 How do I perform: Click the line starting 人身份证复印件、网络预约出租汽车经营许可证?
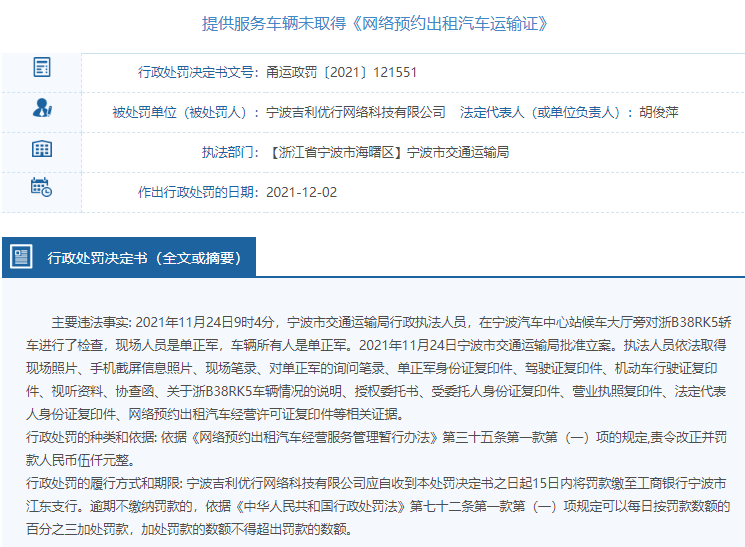(215, 414)
